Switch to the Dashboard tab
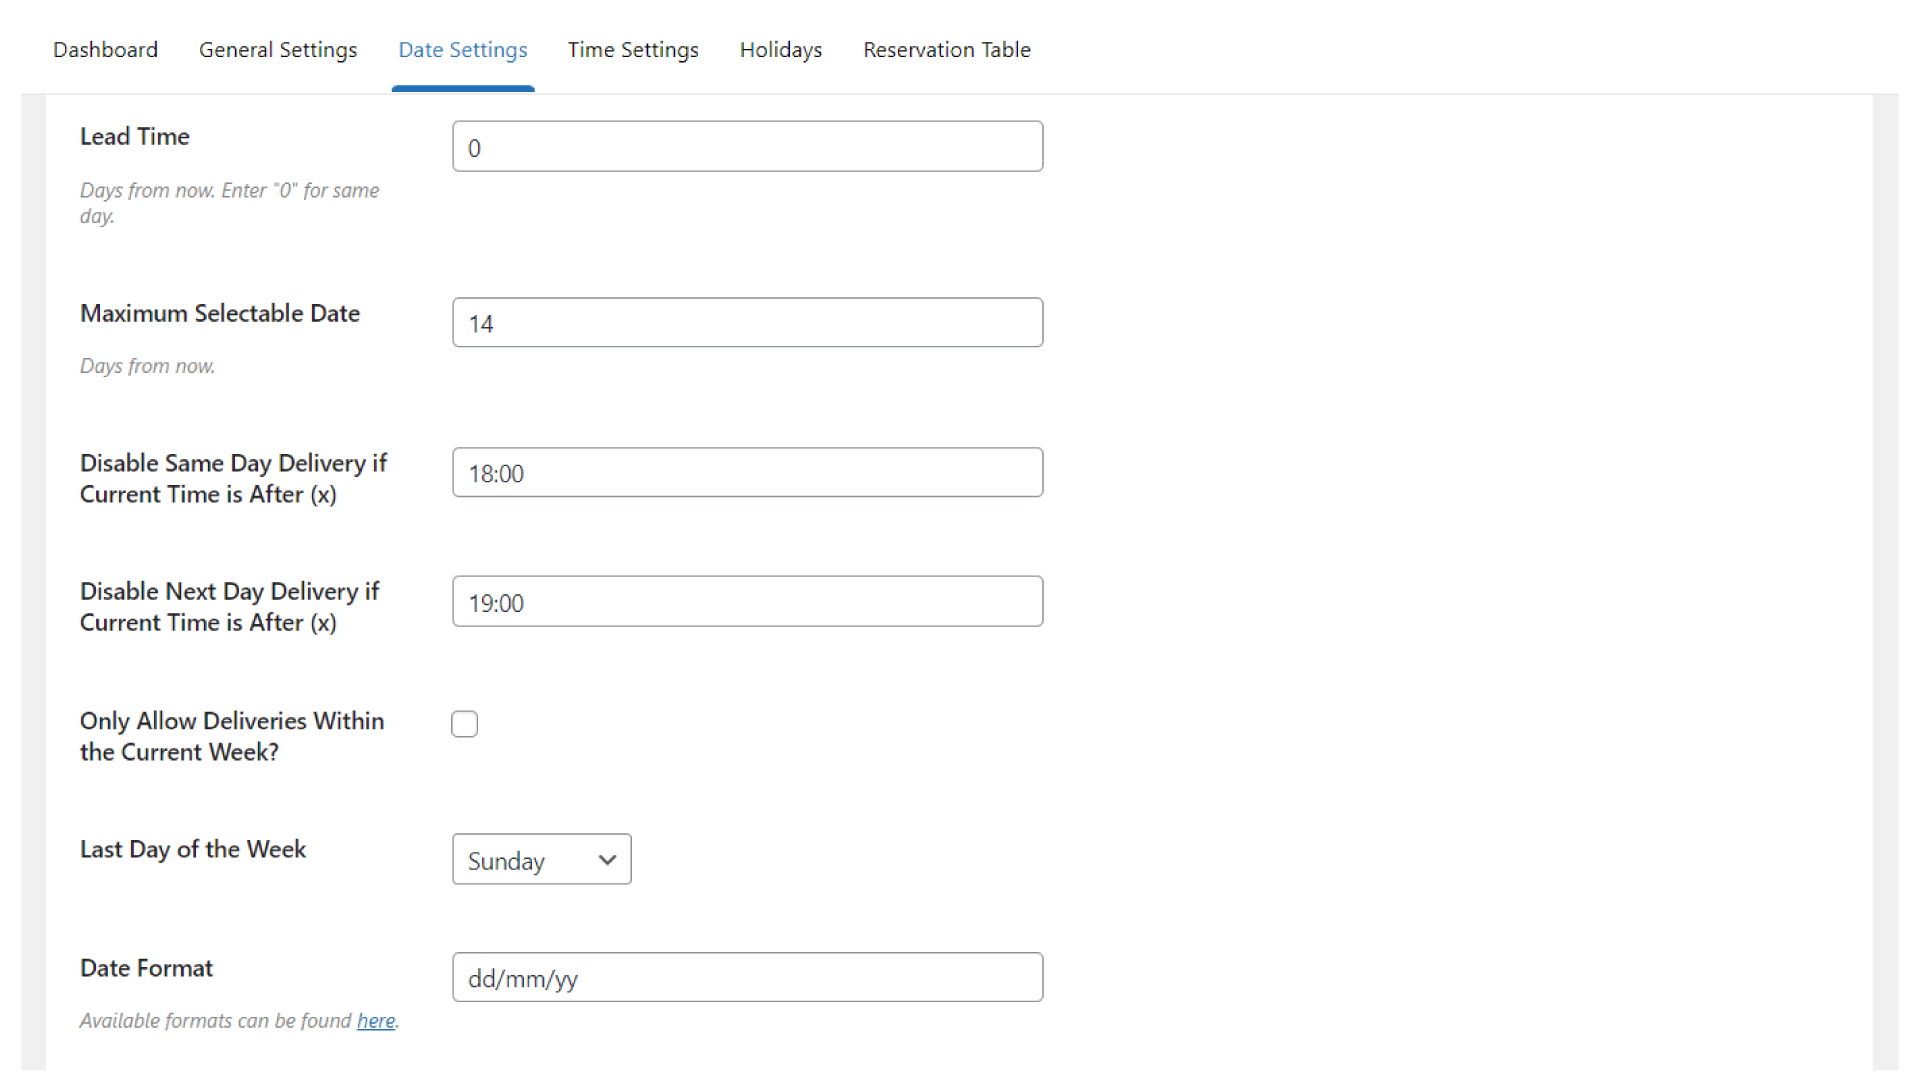The width and height of the screenshot is (1920, 1080). pyautogui.click(x=105, y=49)
